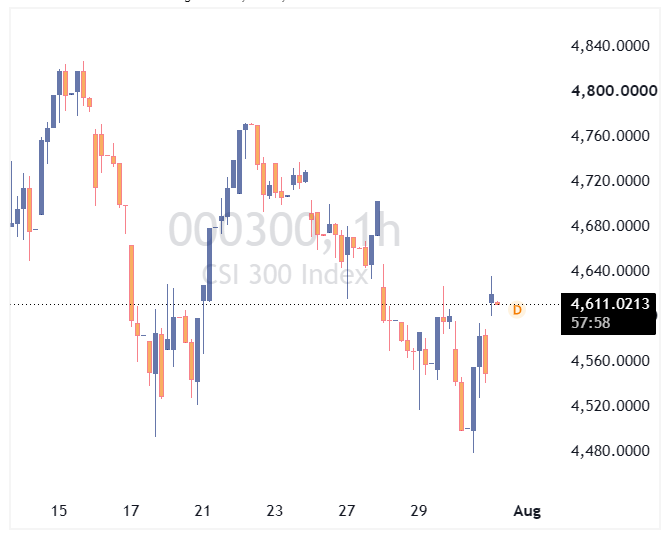This screenshot has width=670, height=546.
Task: Click the 4,560.0000 price axis label
Action: pos(610,361)
